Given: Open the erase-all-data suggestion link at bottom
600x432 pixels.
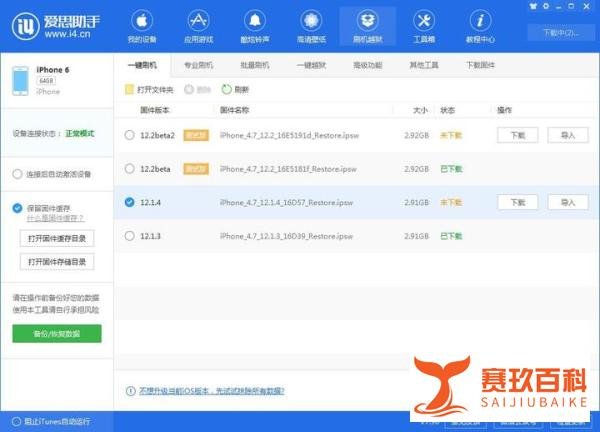Looking at the screenshot, I should (x=212, y=391).
